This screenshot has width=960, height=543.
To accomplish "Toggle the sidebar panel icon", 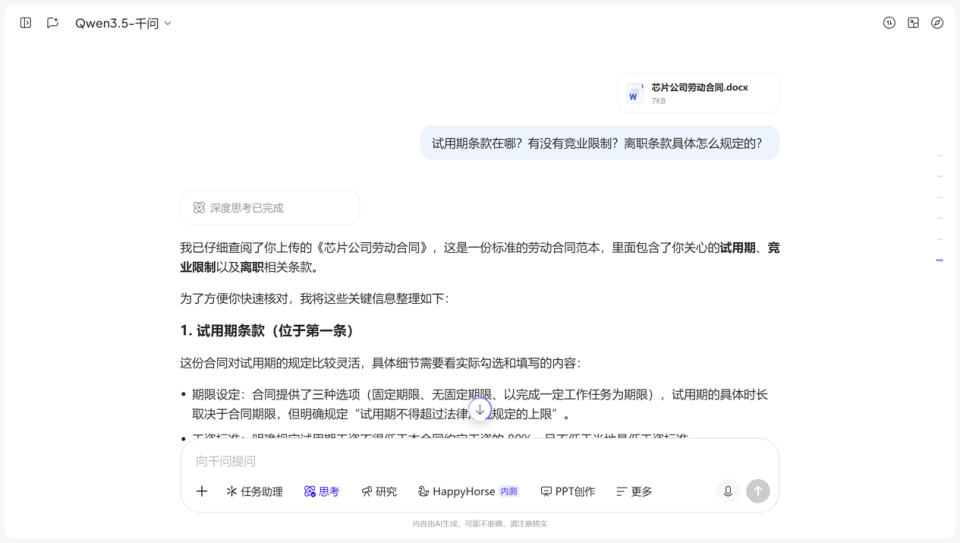I will 26,23.
